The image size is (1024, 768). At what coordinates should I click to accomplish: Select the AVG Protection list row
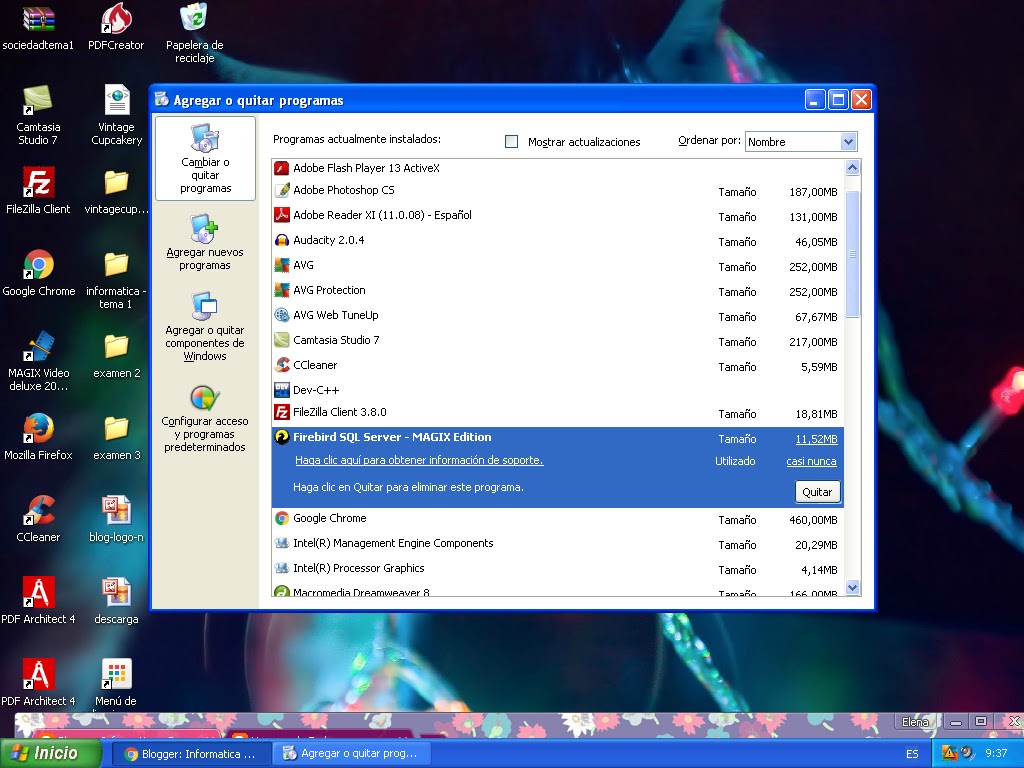[558, 291]
